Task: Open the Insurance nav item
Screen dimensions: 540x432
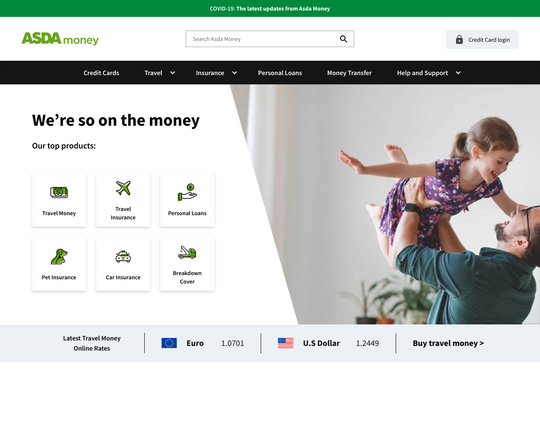Action: pyautogui.click(x=210, y=73)
